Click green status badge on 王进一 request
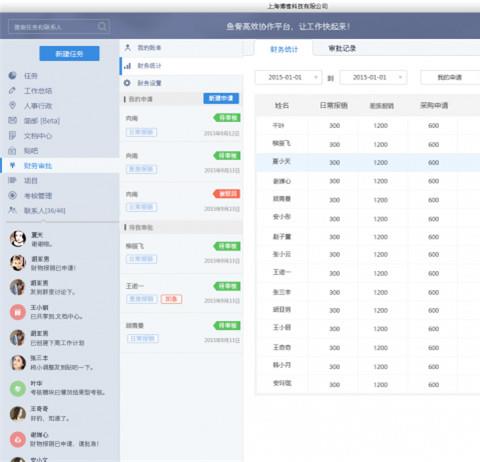The image size is (480, 462). pos(227,286)
